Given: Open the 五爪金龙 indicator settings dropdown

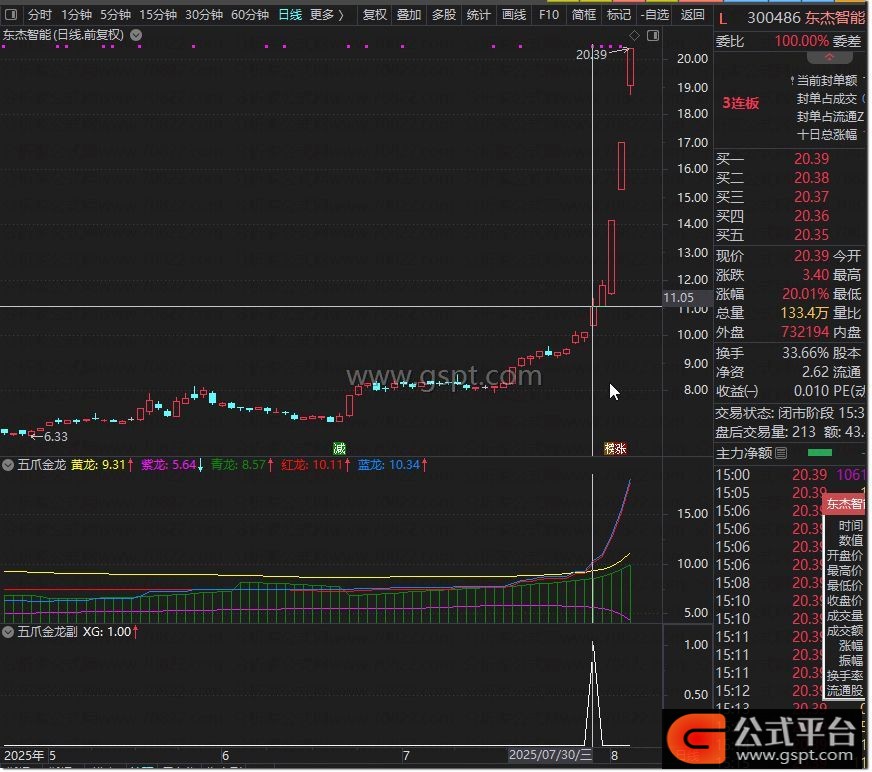Looking at the screenshot, I should pyautogui.click(x=8, y=466).
